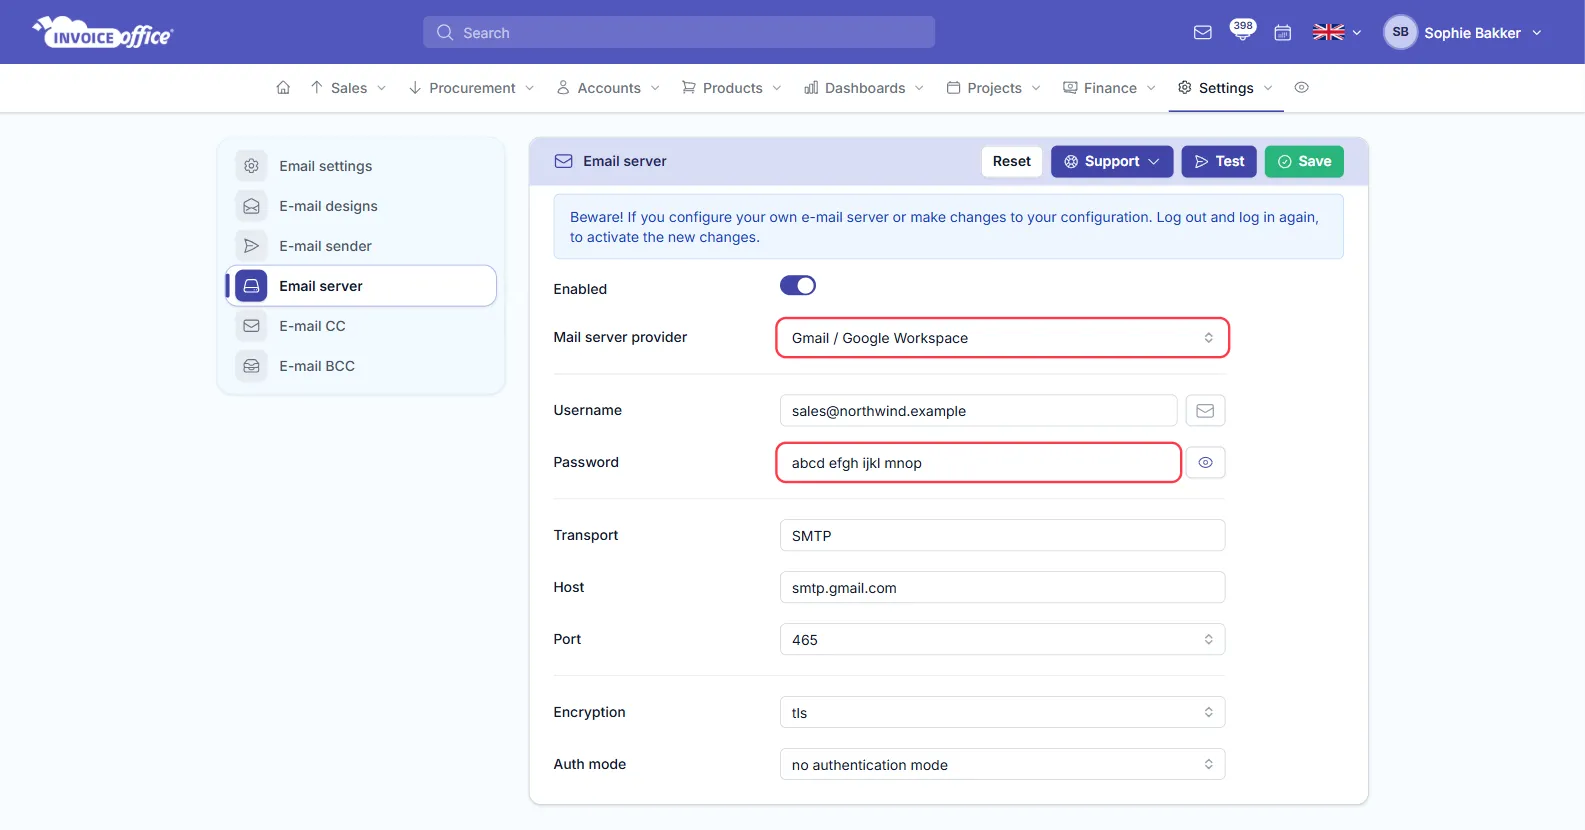Click the Auth mode label
This screenshot has width=1585, height=830.
589,765
